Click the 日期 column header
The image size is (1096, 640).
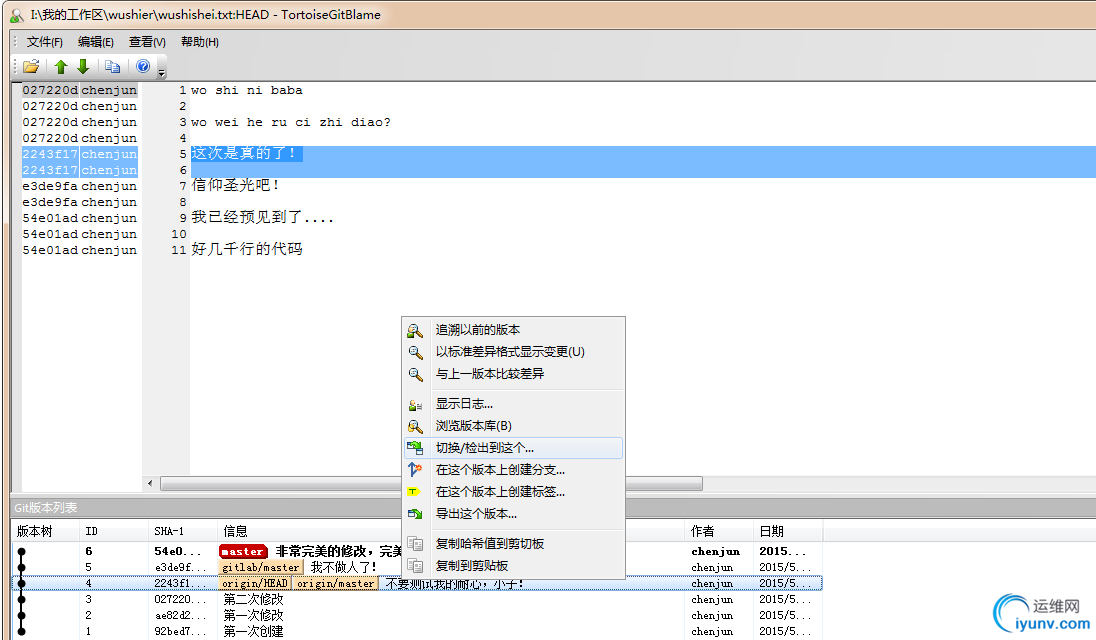click(x=788, y=532)
